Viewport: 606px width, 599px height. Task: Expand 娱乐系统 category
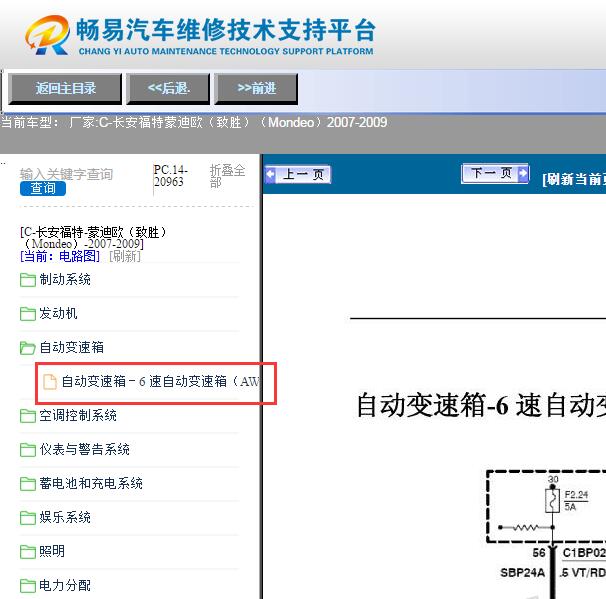click(65, 517)
